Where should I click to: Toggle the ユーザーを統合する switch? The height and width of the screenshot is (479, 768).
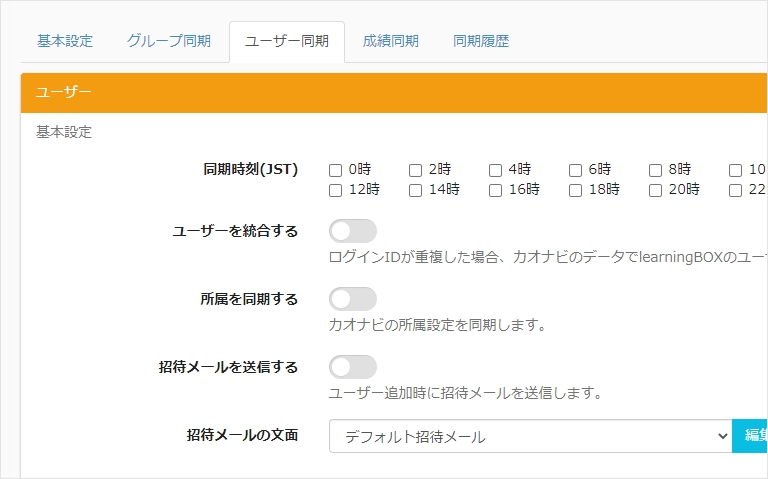353,231
